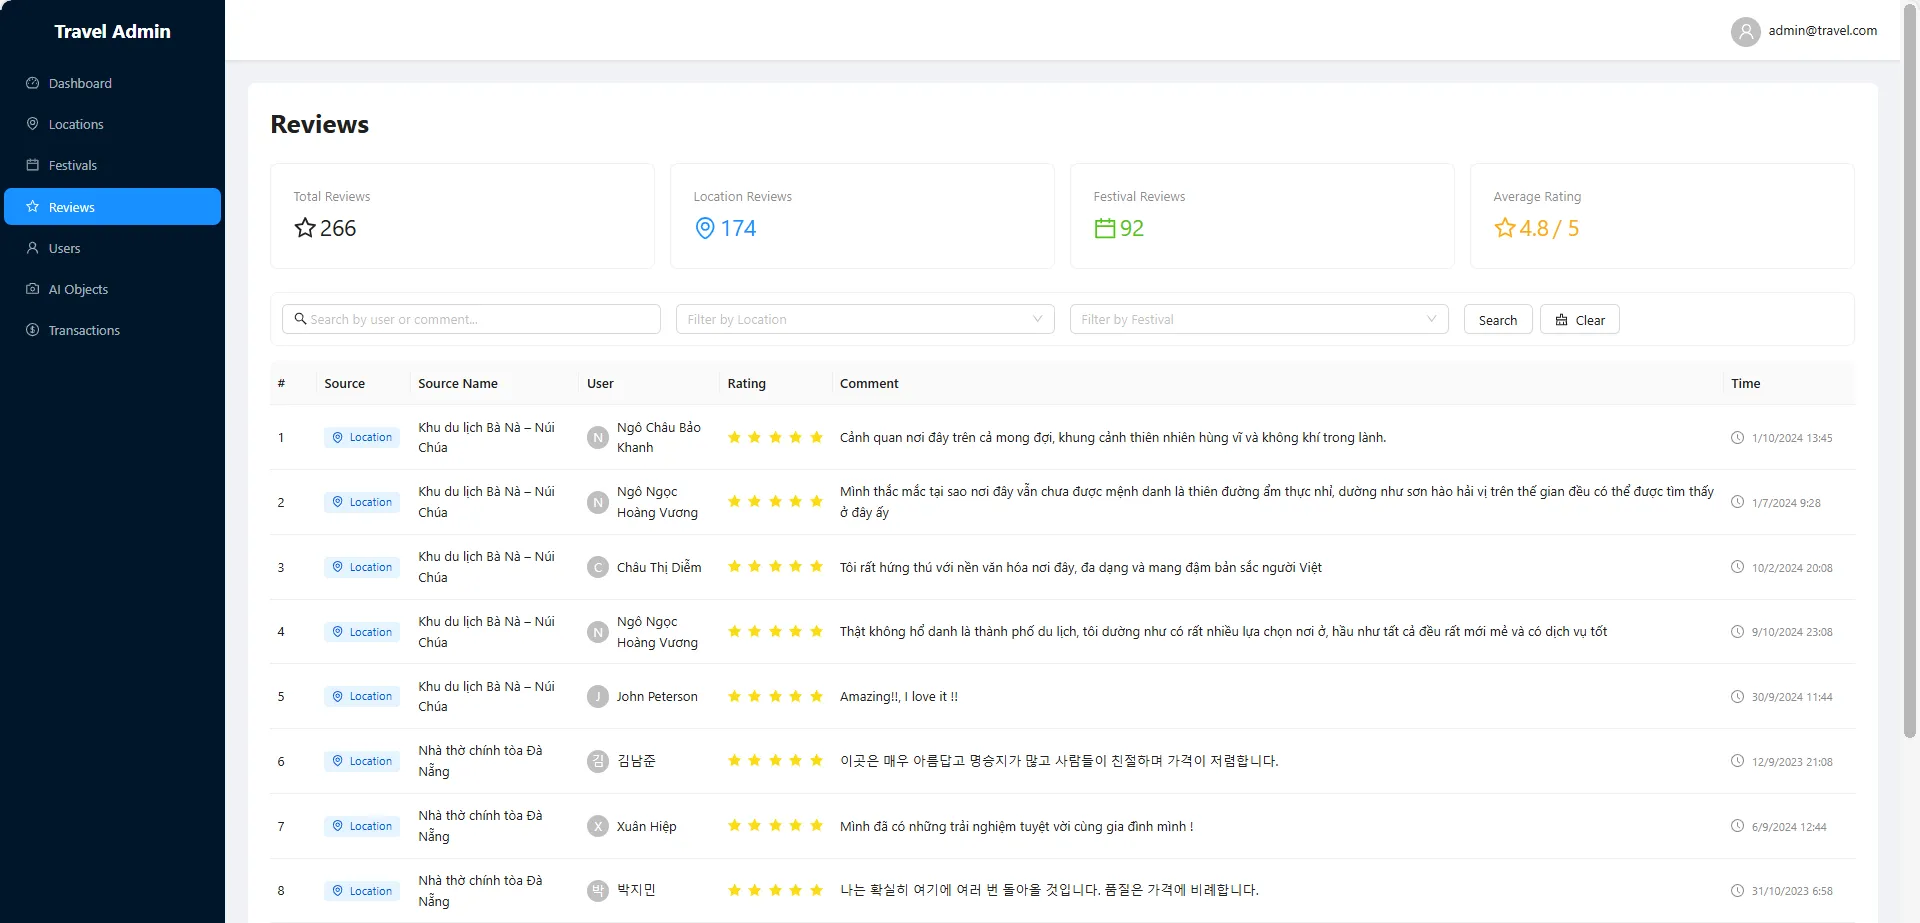Click star rating in row 3

click(775, 567)
